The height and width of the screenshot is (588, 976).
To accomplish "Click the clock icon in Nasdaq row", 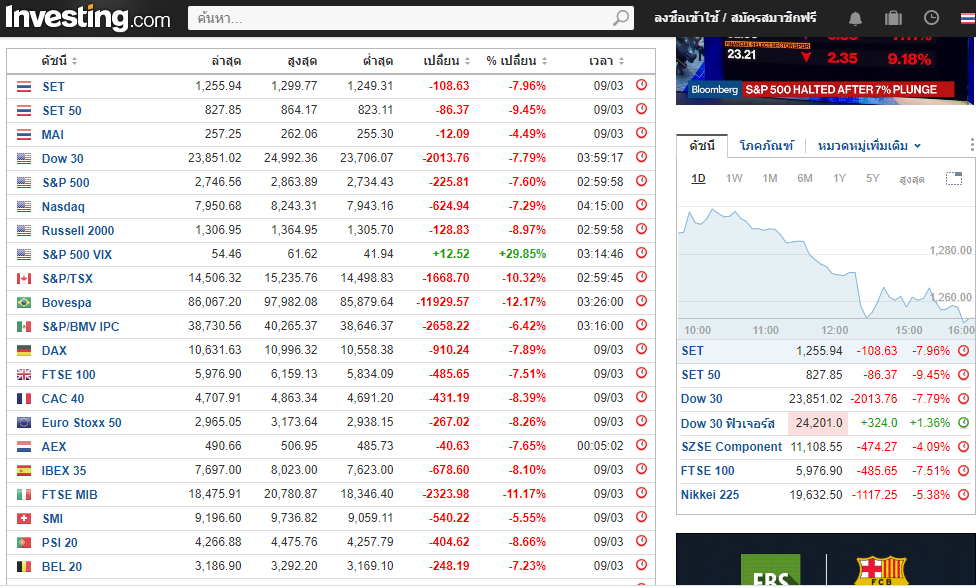I will [642, 205].
